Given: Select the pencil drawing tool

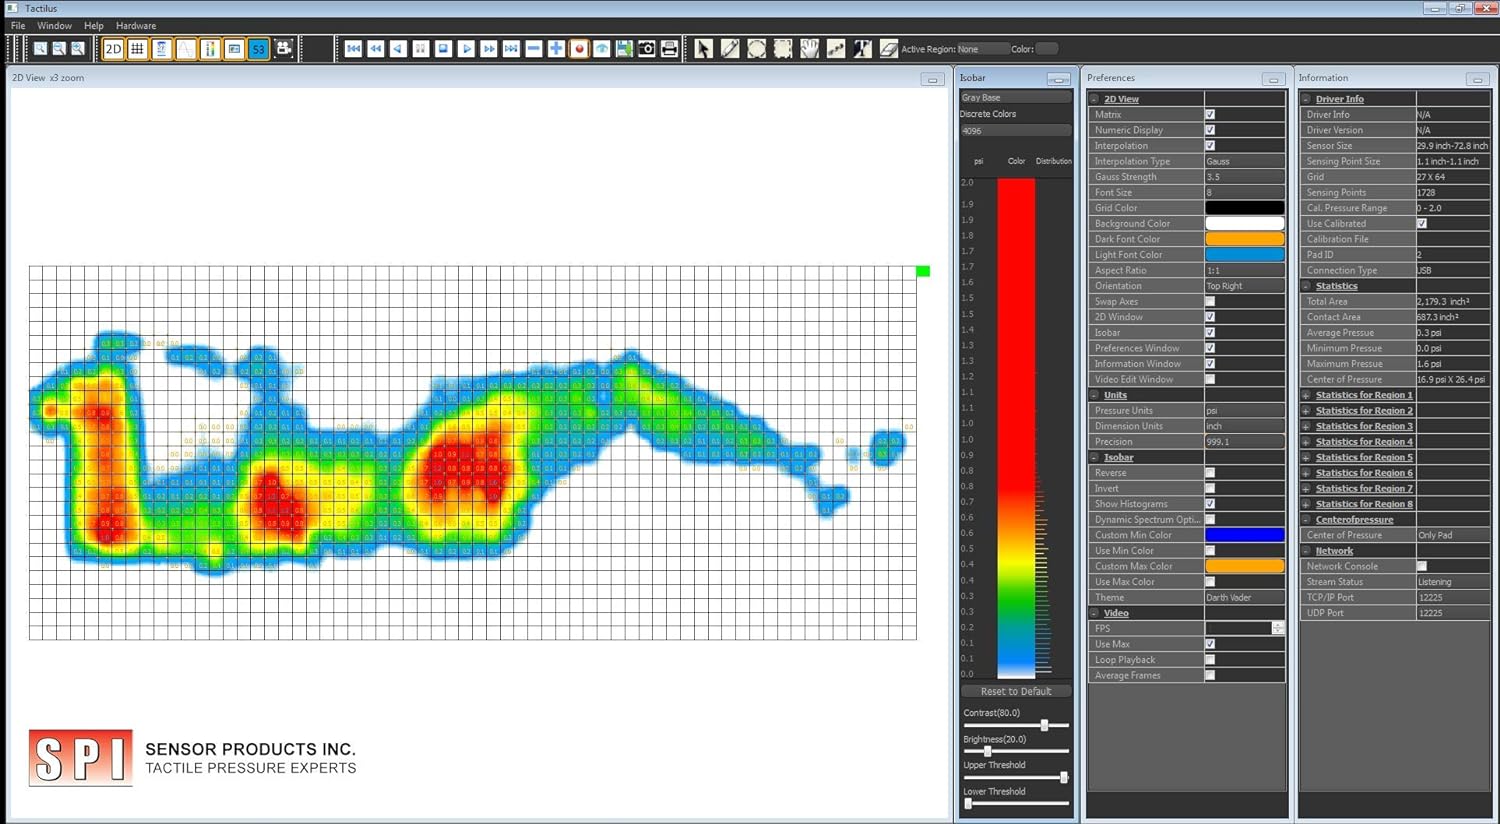Looking at the screenshot, I should coord(730,49).
